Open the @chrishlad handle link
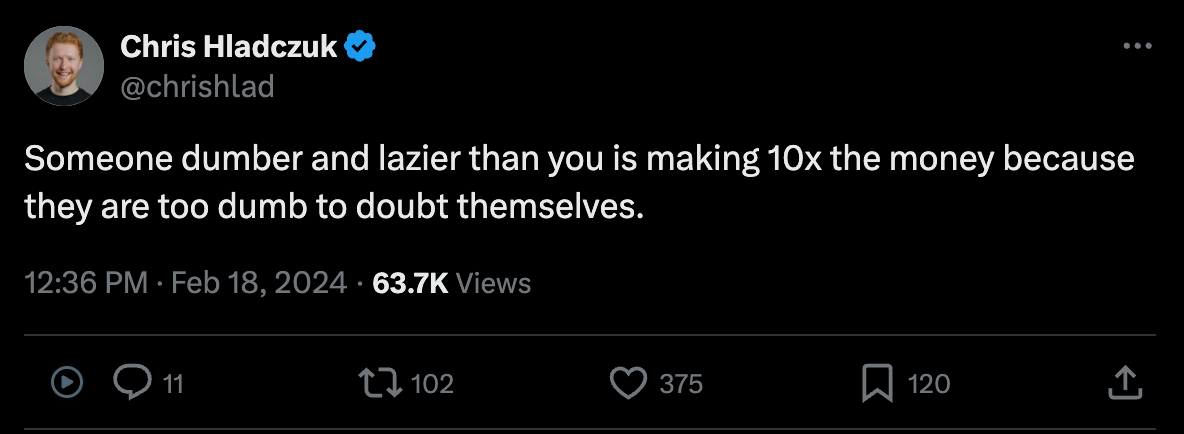 (x=196, y=87)
